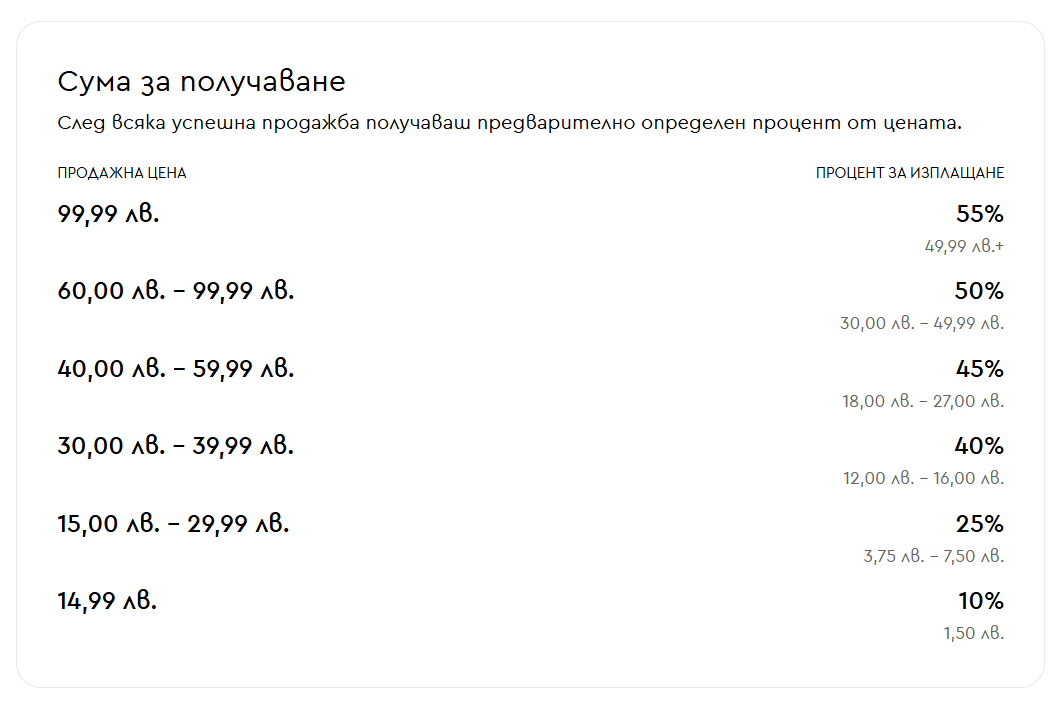Click the 10% payout percentage
The width and height of the screenshot is (1063, 717).
[980, 601]
